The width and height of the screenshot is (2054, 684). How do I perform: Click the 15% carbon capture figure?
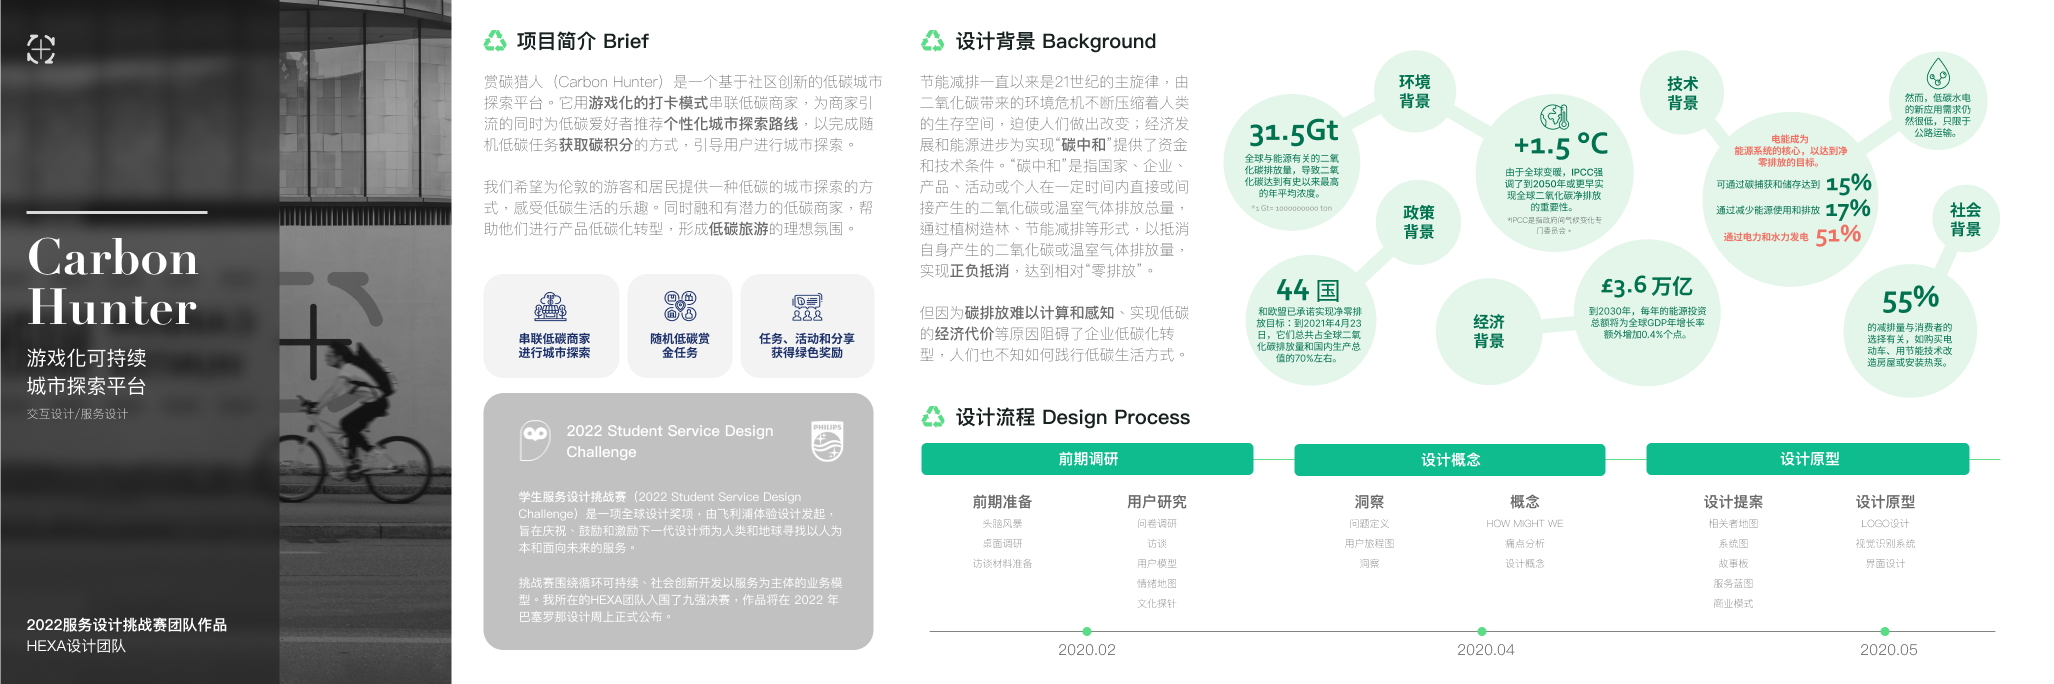pos(1848,184)
